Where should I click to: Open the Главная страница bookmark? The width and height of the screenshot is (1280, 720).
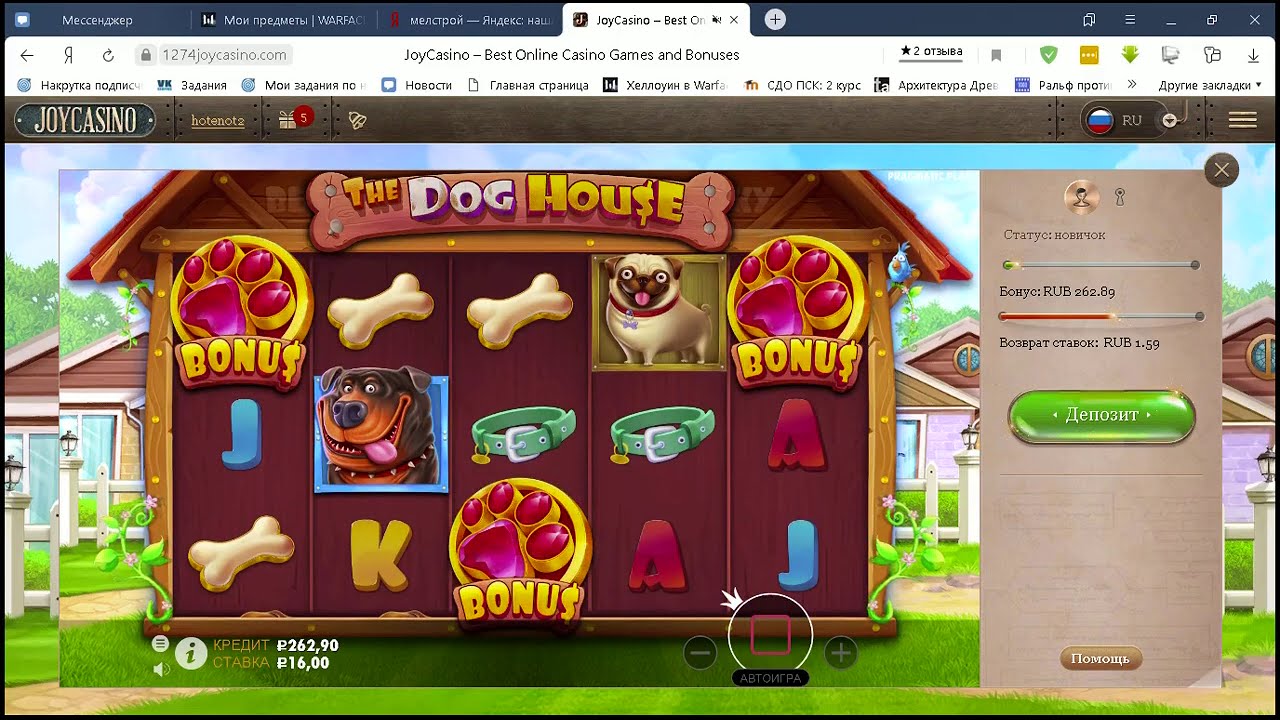[x=528, y=85]
